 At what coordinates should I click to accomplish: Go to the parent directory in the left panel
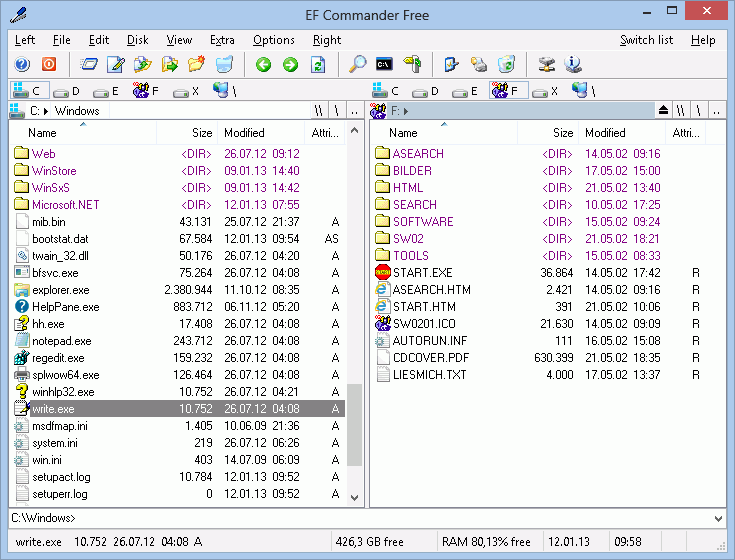[354, 111]
